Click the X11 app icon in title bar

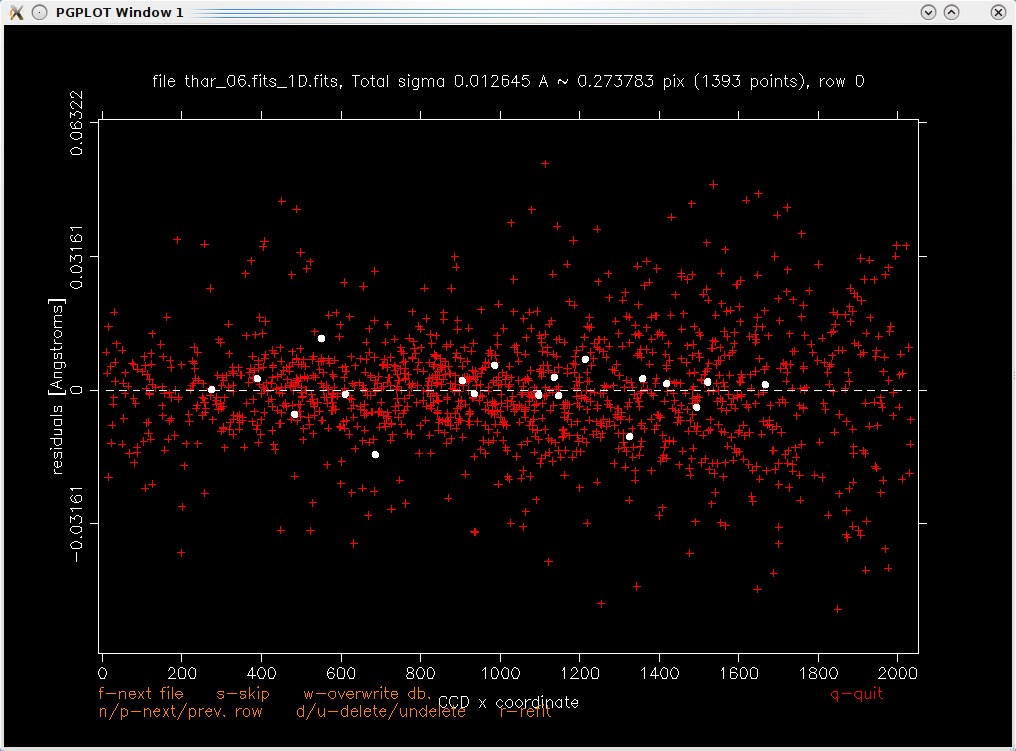coord(16,12)
